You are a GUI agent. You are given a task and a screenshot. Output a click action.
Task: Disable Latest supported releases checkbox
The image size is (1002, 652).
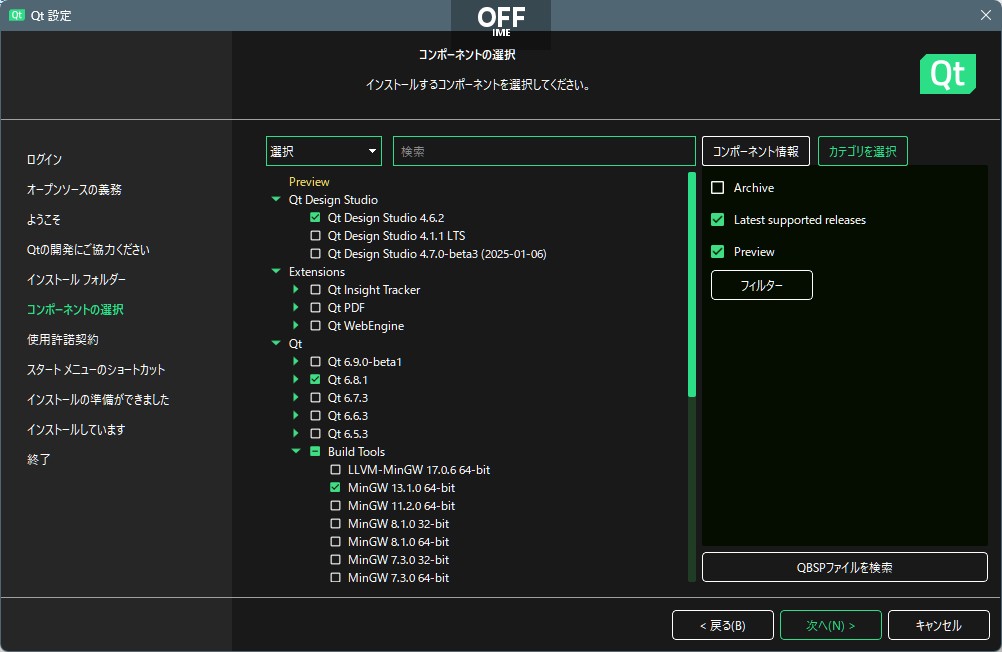click(718, 220)
